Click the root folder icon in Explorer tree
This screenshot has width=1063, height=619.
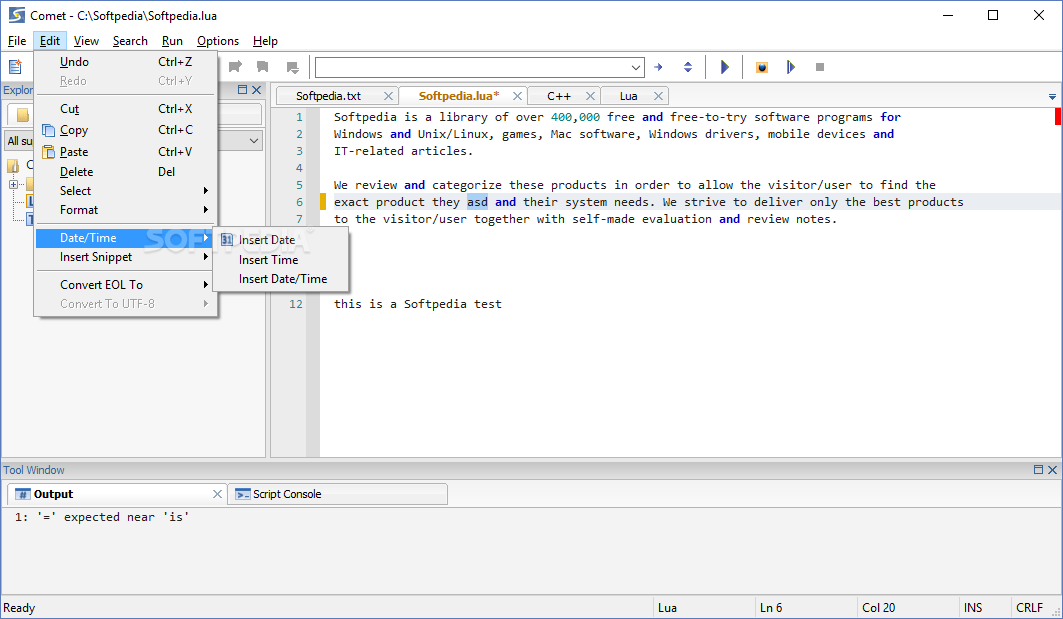(x=13, y=165)
